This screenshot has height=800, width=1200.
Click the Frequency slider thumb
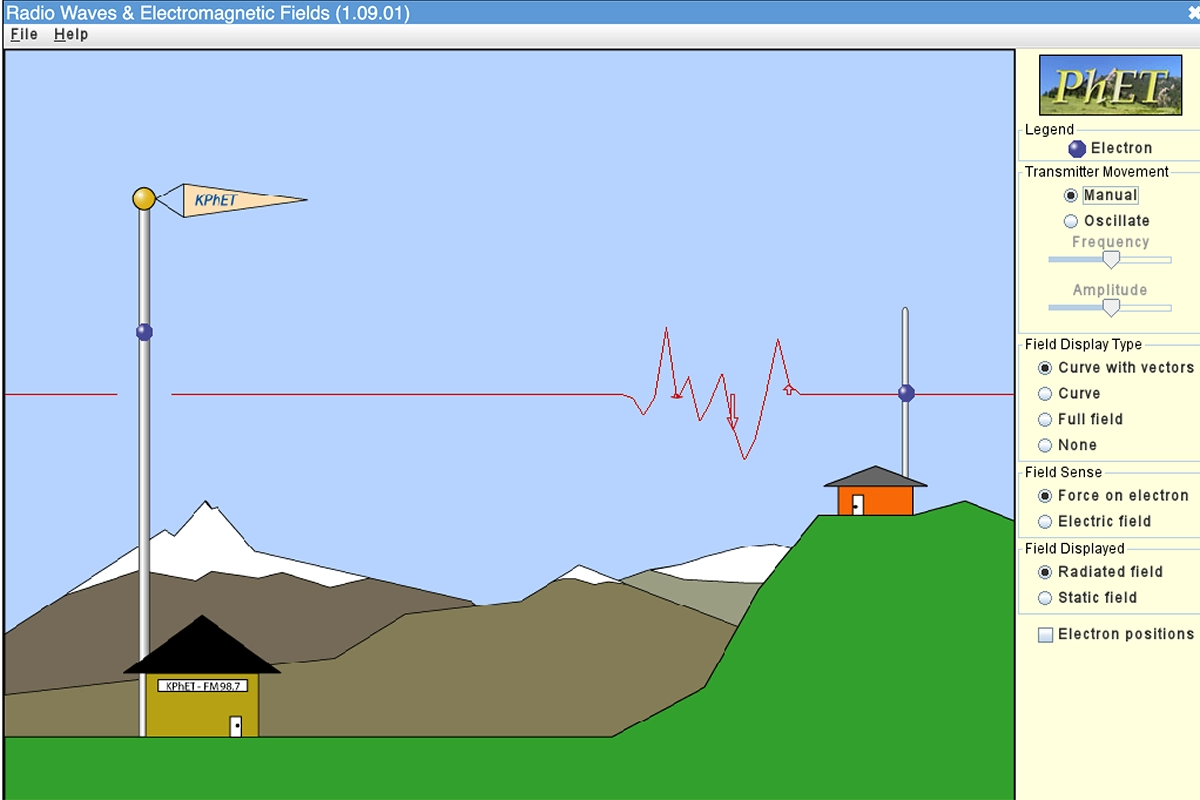pyautogui.click(x=1110, y=260)
